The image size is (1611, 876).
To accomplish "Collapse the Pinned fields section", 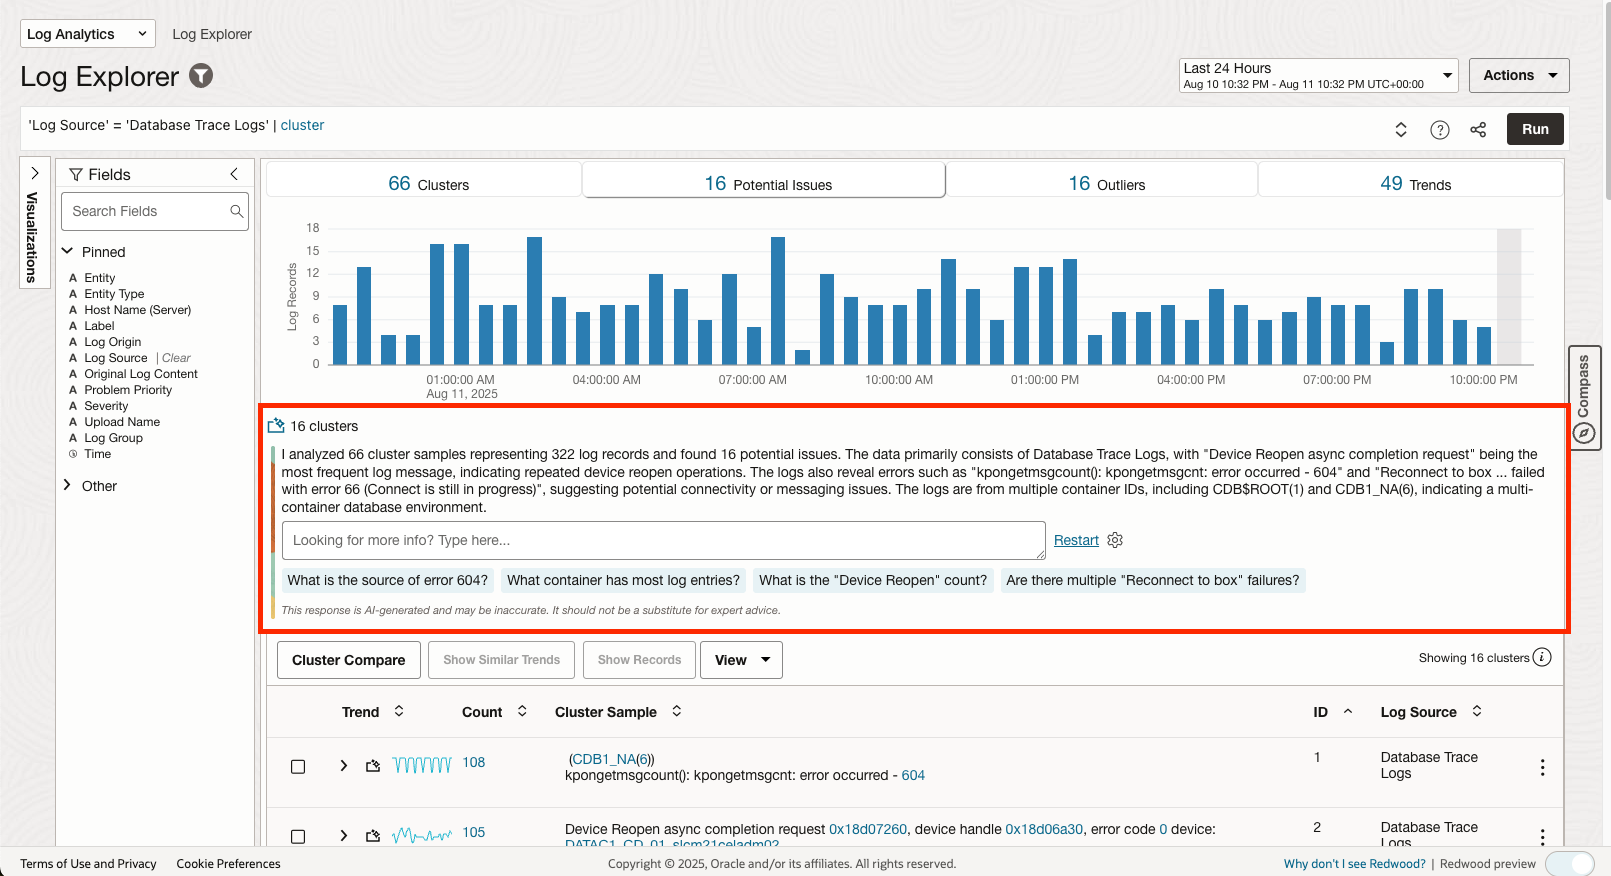I will 68,251.
